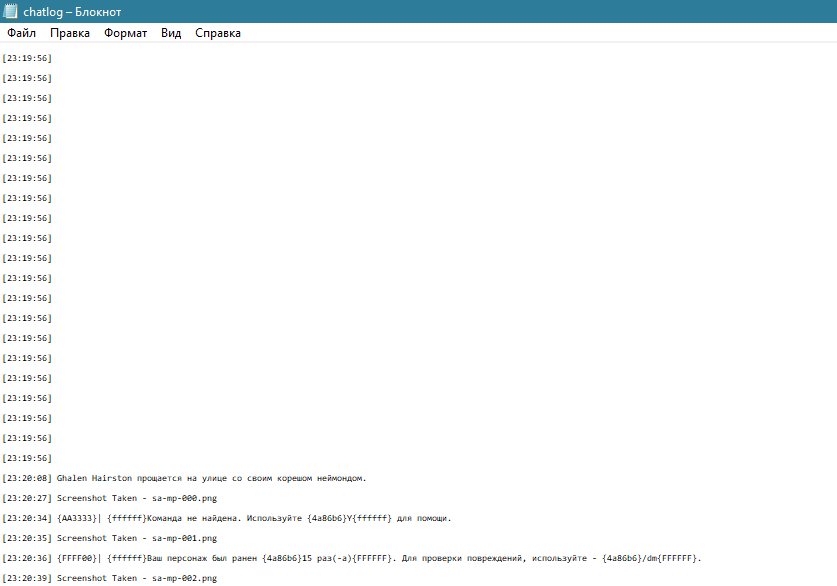Open the Формат menu
The image size is (837, 586).
(125, 33)
